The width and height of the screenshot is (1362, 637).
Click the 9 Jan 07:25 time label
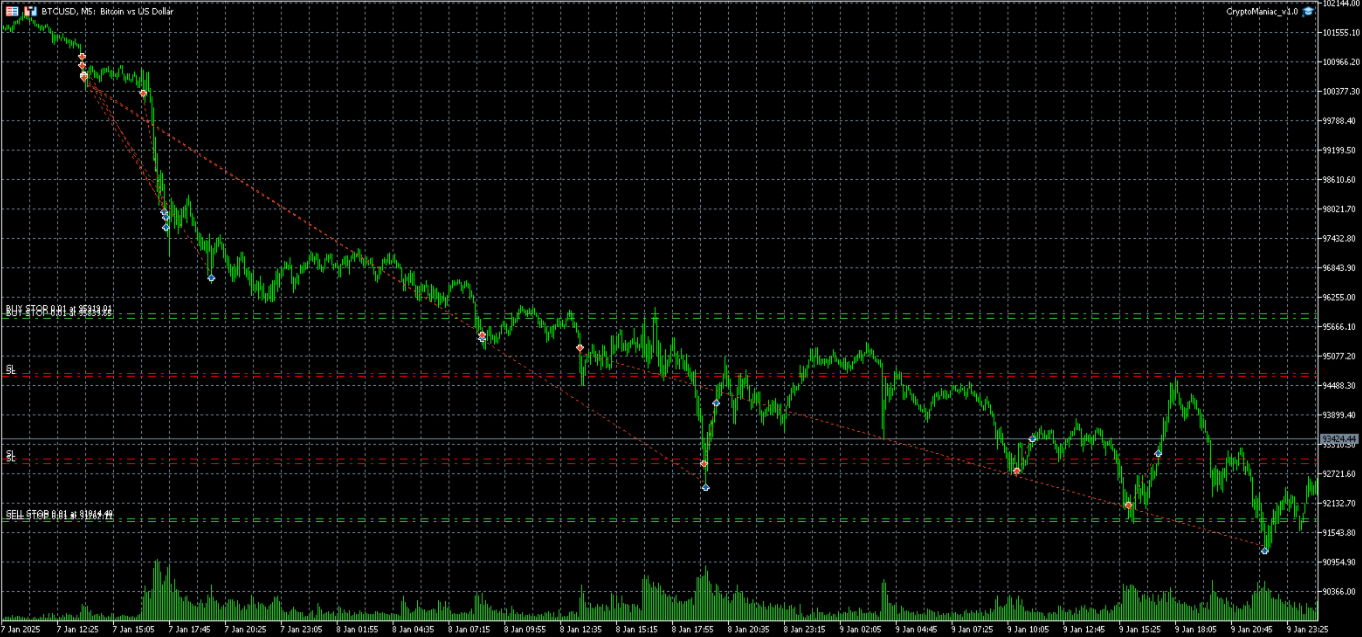click(973, 630)
